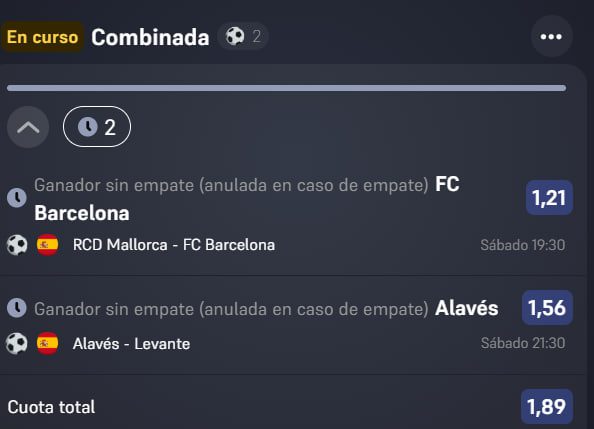Click the clock icon beside FC Barcelona pick
Screen dimensions: 594x429
(x=17, y=197)
